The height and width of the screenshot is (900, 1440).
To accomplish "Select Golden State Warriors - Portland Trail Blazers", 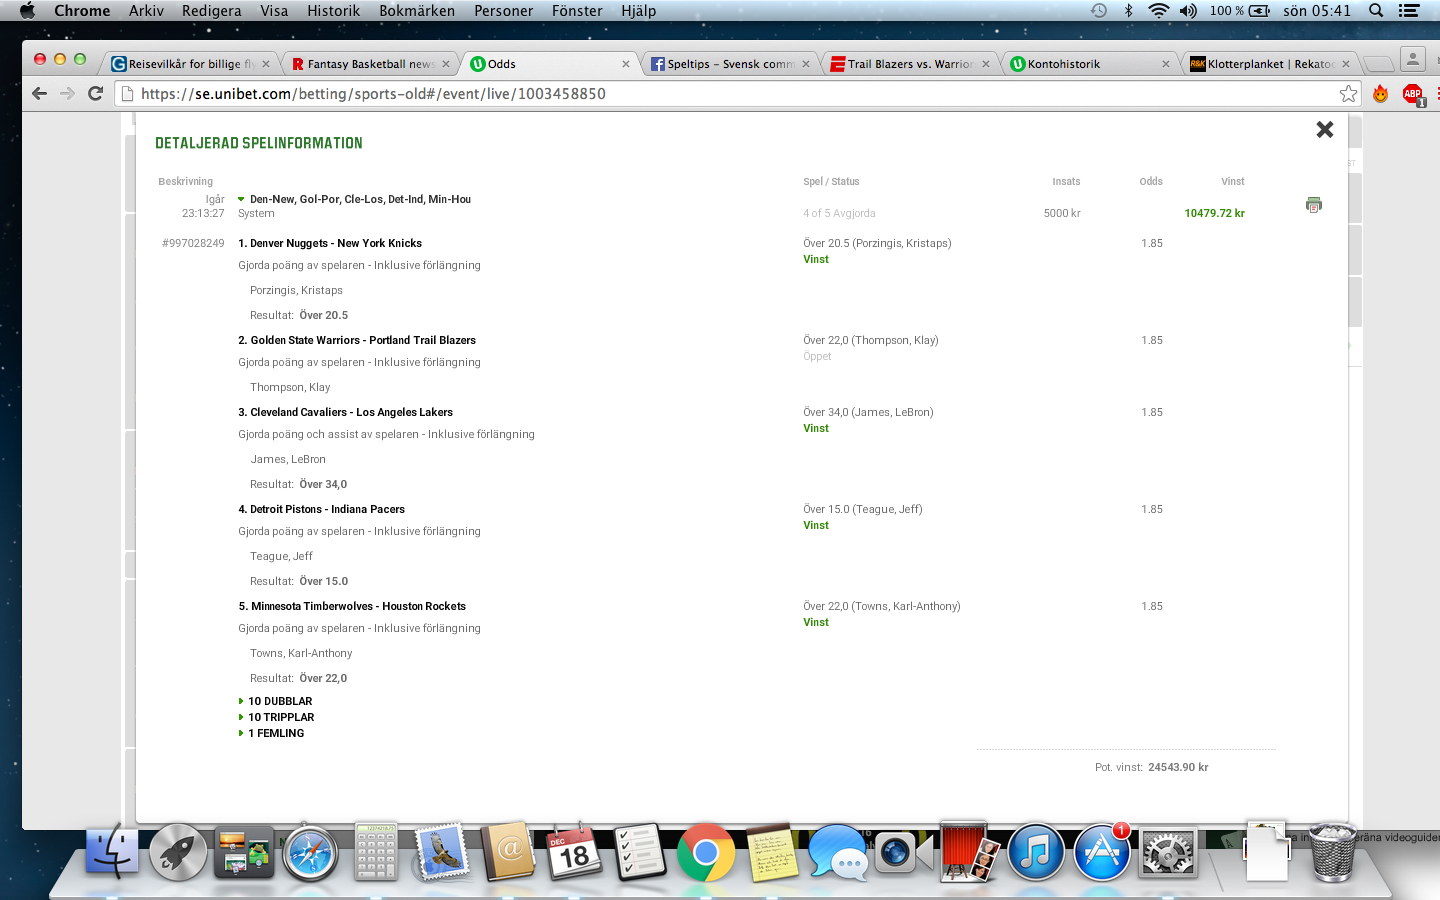I will [x=357, y=340].
